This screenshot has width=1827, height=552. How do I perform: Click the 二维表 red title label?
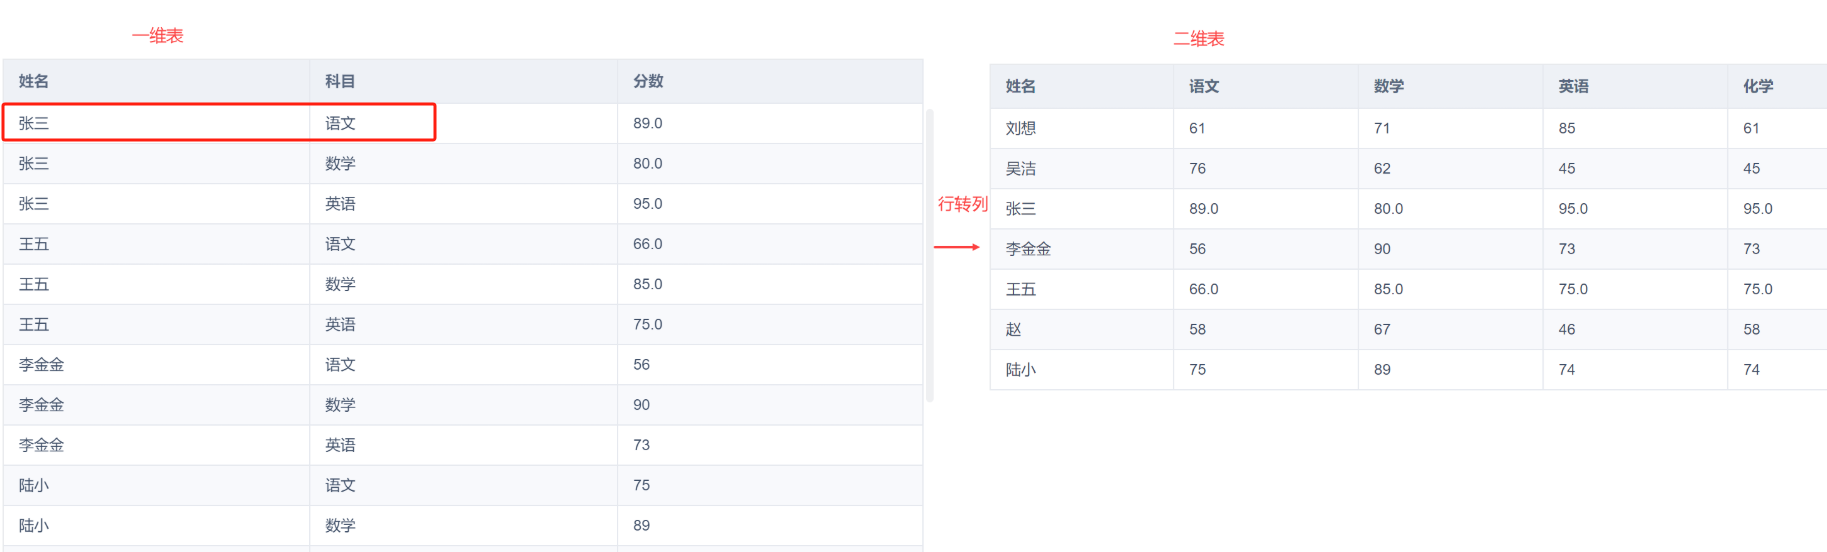[x=1198, y=39]
